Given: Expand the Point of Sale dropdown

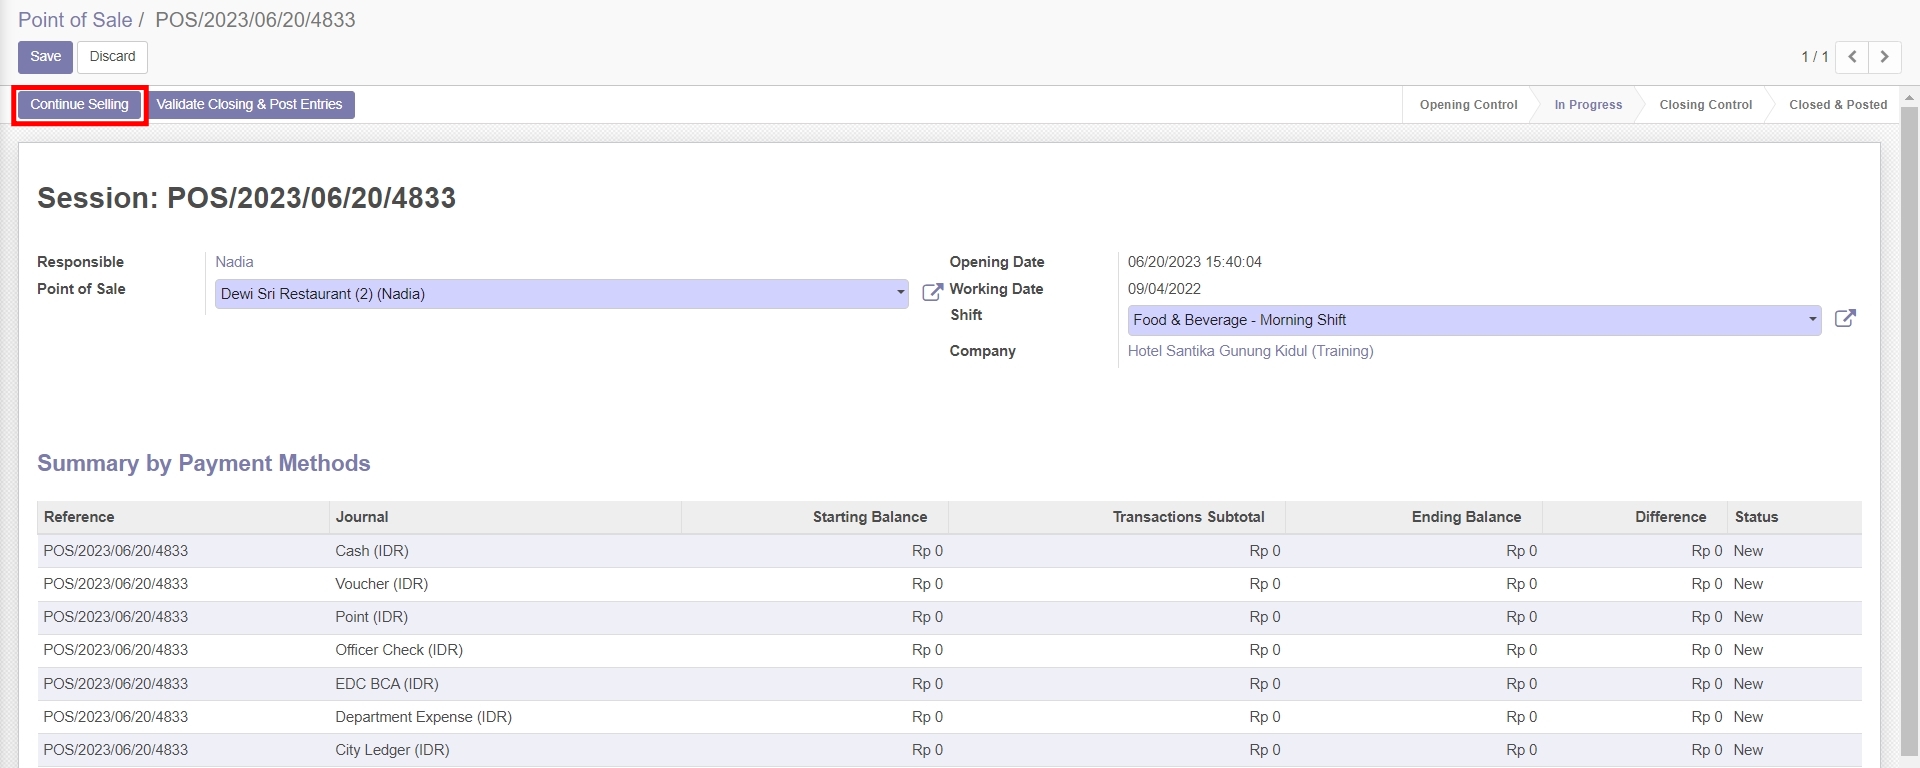Looking at the screenshot, I should [900, 294].
